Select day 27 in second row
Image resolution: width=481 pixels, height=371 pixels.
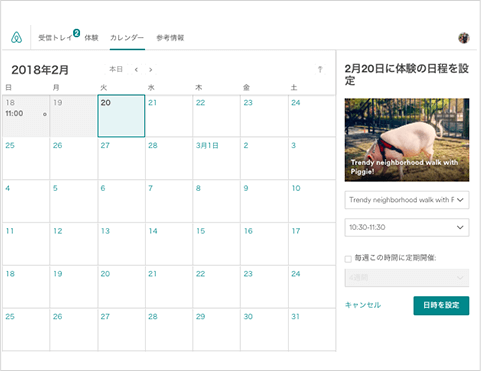click(x=121, y=159)
